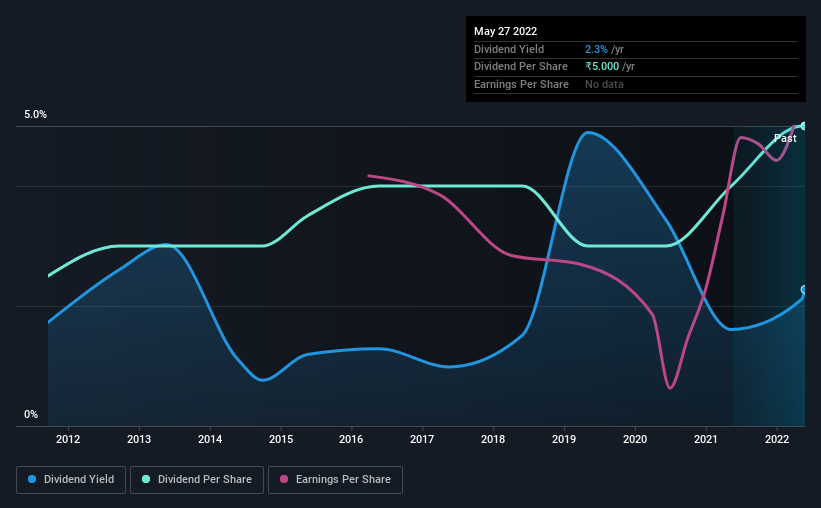
Task: Click the 2.3% dividend yield tooltip value
Action: pos(597,49)
